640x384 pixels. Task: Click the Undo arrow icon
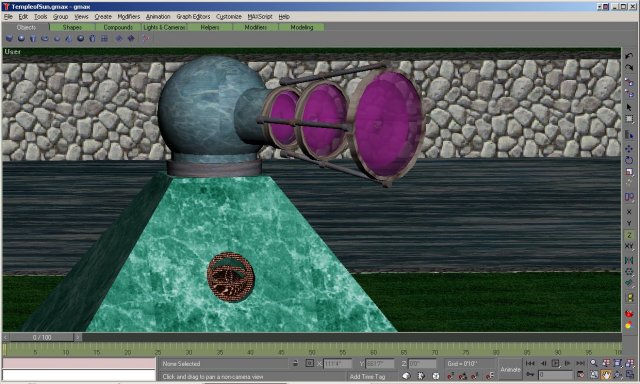tap(629, 56)
